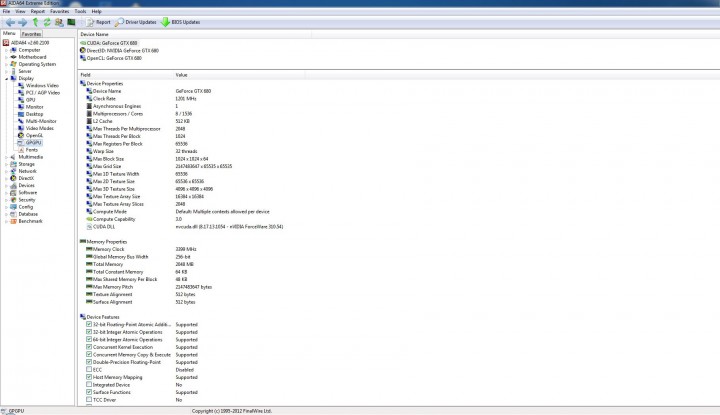Expand the Software tree node
The image size is (720, 415).
click(6, 193)
